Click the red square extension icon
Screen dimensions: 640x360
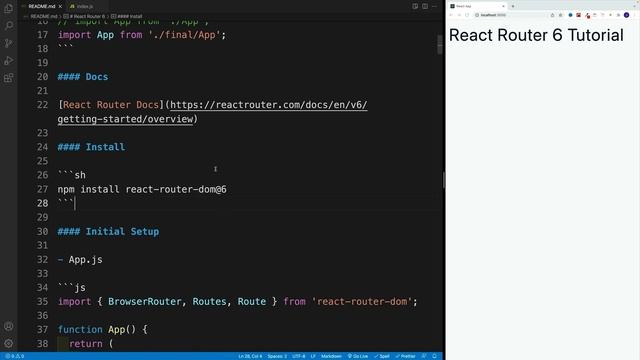578,15
